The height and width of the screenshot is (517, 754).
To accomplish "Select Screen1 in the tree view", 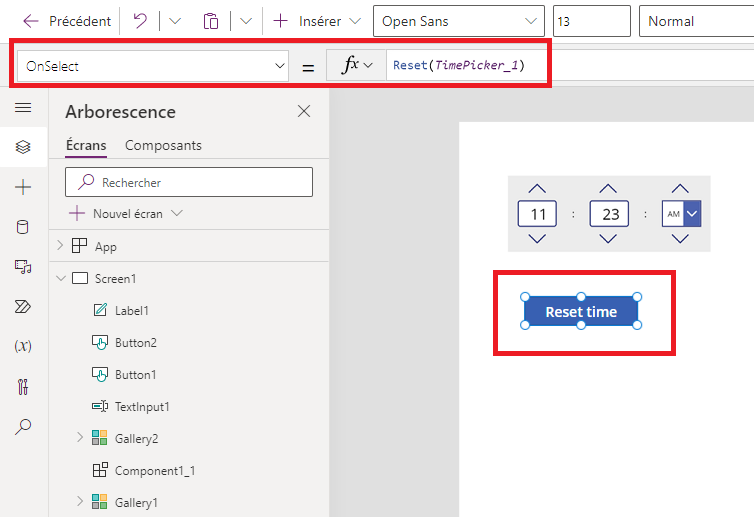I will 115,278.
